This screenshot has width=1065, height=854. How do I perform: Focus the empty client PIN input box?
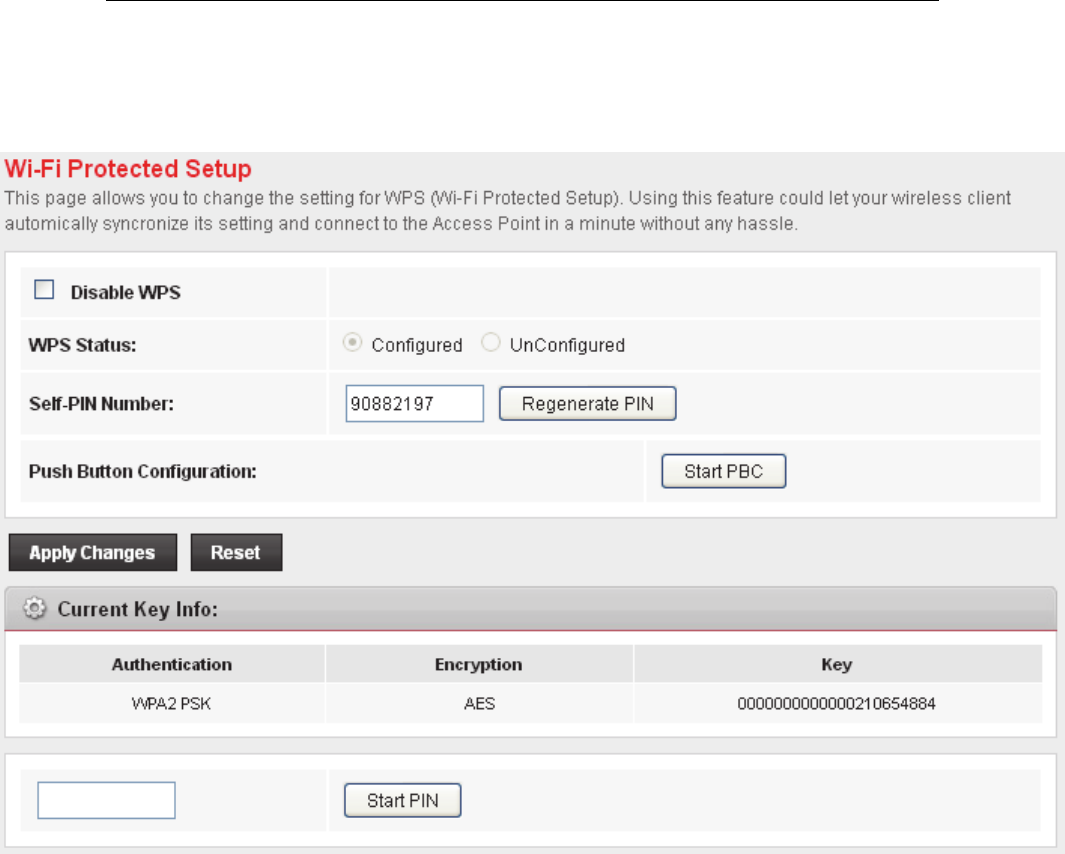(106, 801)
